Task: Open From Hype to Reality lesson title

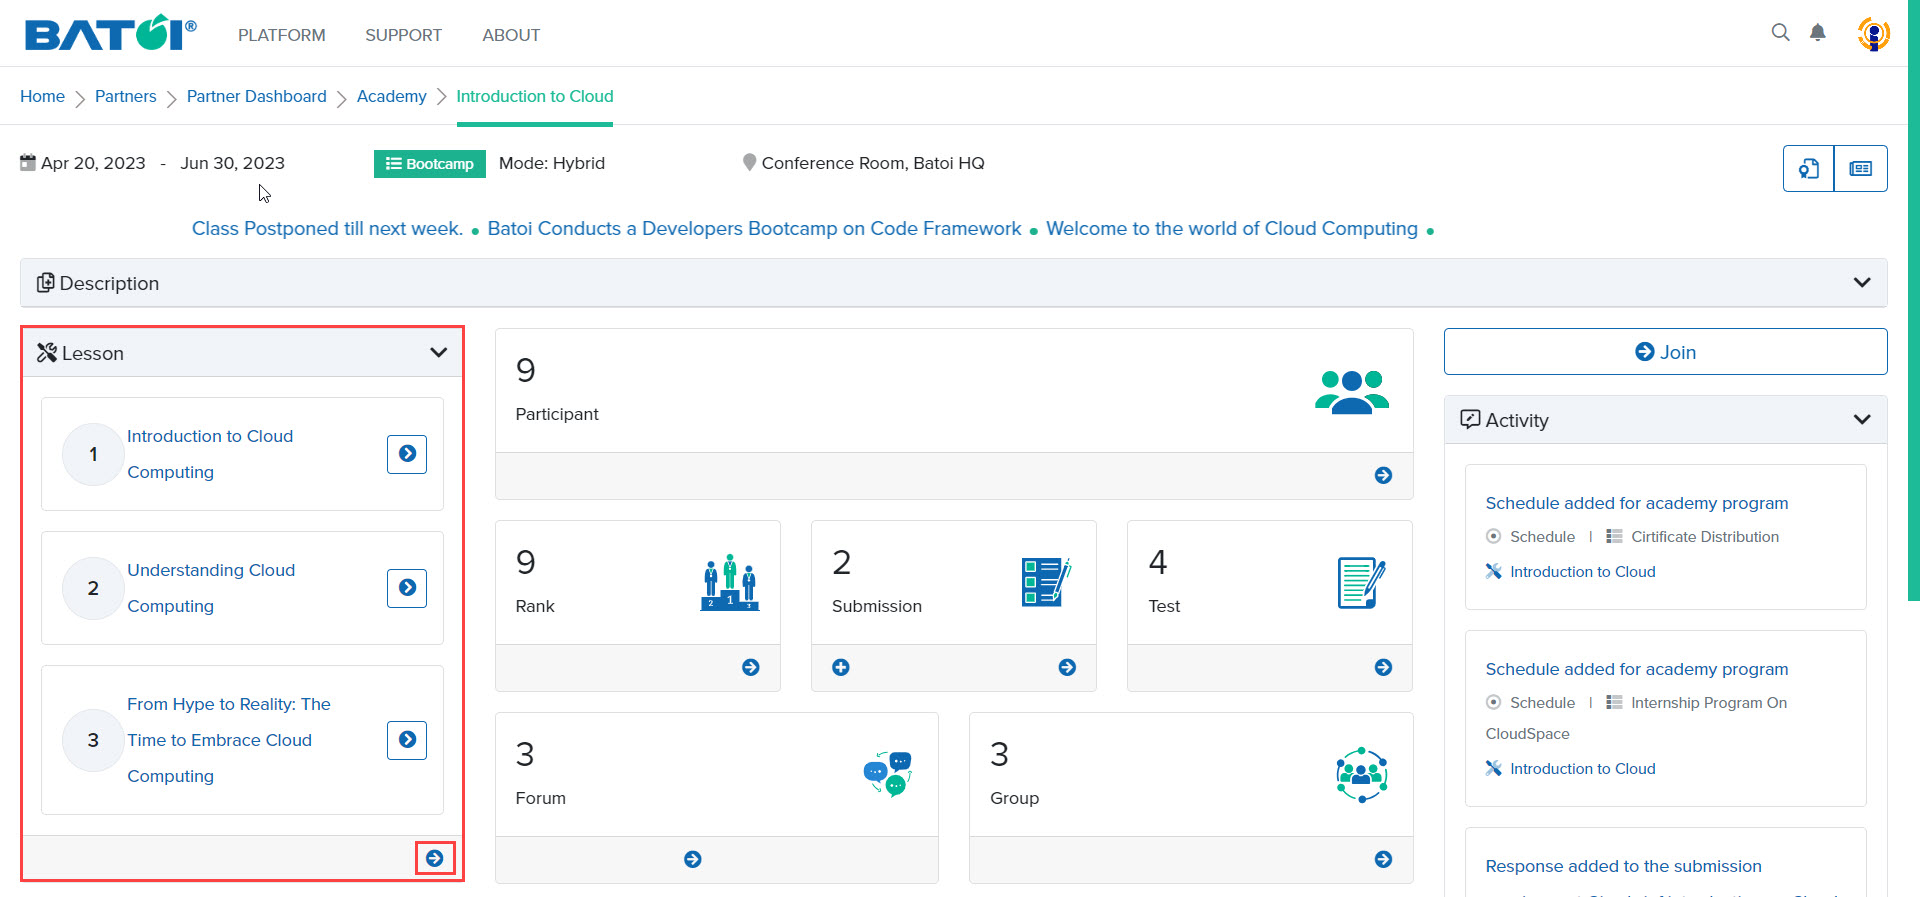Action: pos(229,740)
